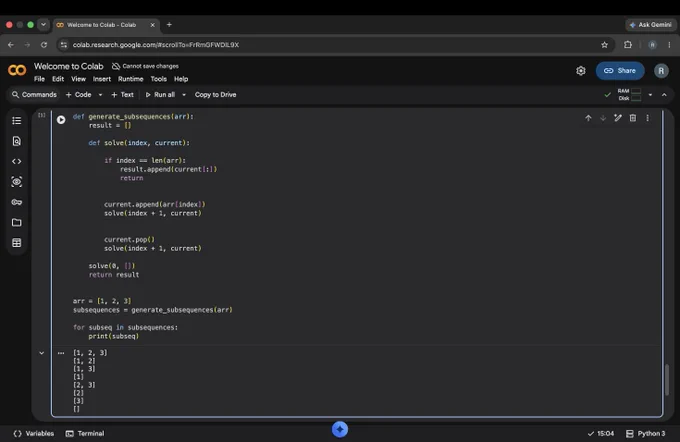The width and height of the screenshot is (680, 442).
Task: Open the Help menu
Action: pos(181,79)
